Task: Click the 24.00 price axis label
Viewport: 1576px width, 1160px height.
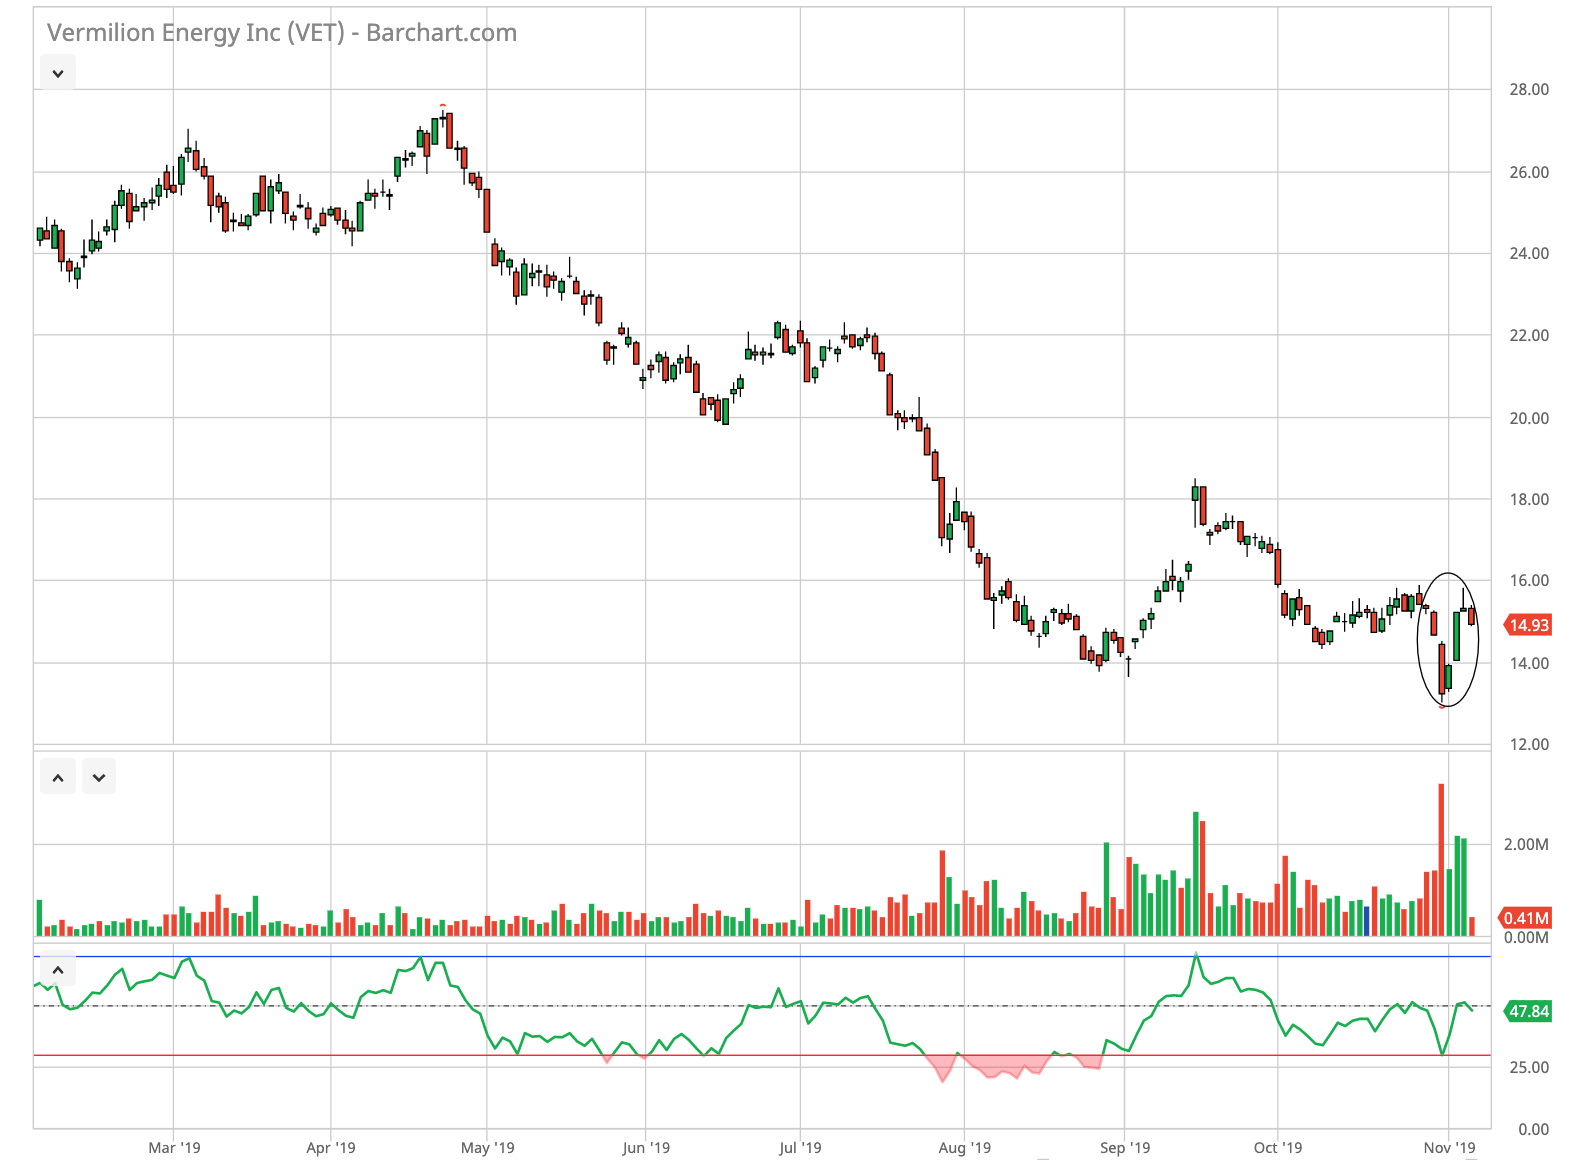Action: (x=1529, y=254)
